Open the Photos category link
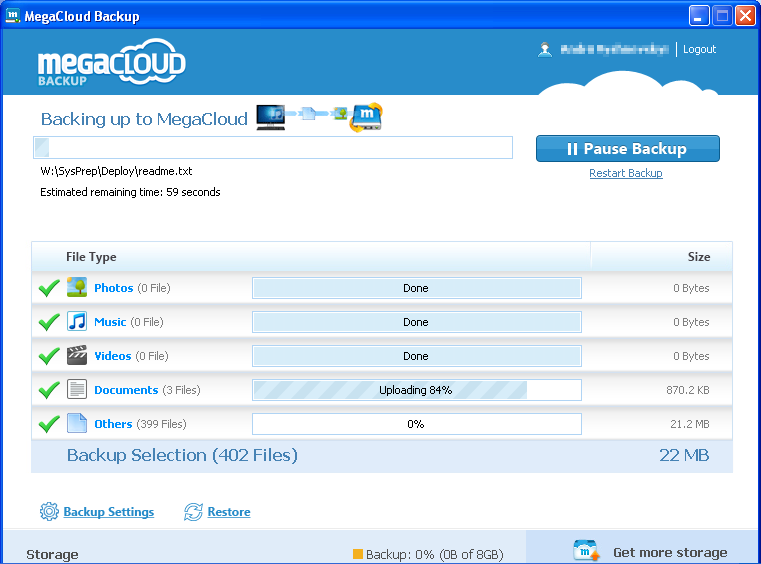Screen dimensions: 761x564 114,288
